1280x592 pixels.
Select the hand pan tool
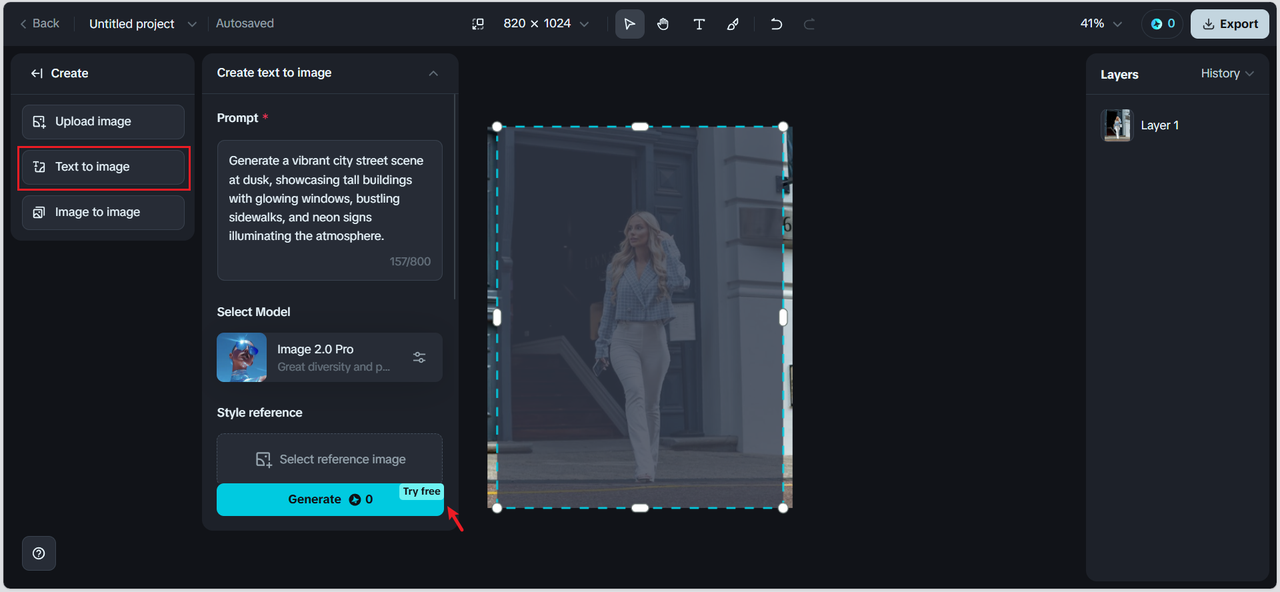(663, 24)
